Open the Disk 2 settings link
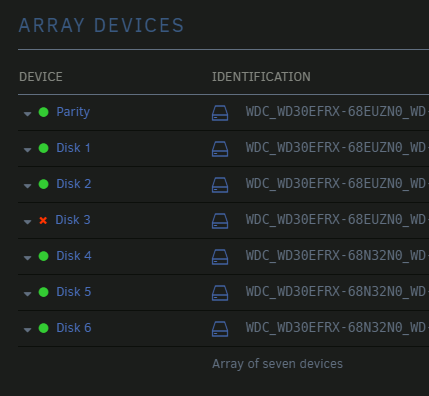The height and width of the screenshot is (396, 429). click(74, 184)
